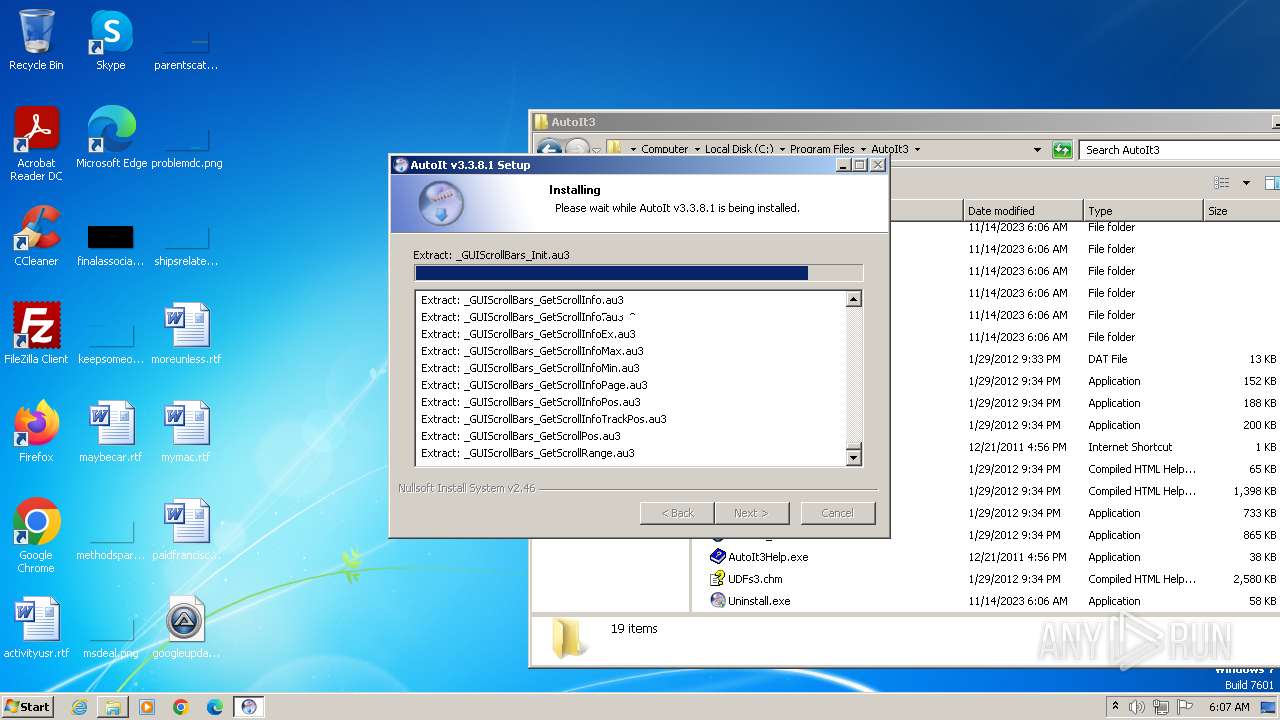Image resolution: width=1280 pixels, height=720 pixels.
Task: Expand the Program Files breadcrumb arrow
Action: pyautogui.click(x=863, y=150)
